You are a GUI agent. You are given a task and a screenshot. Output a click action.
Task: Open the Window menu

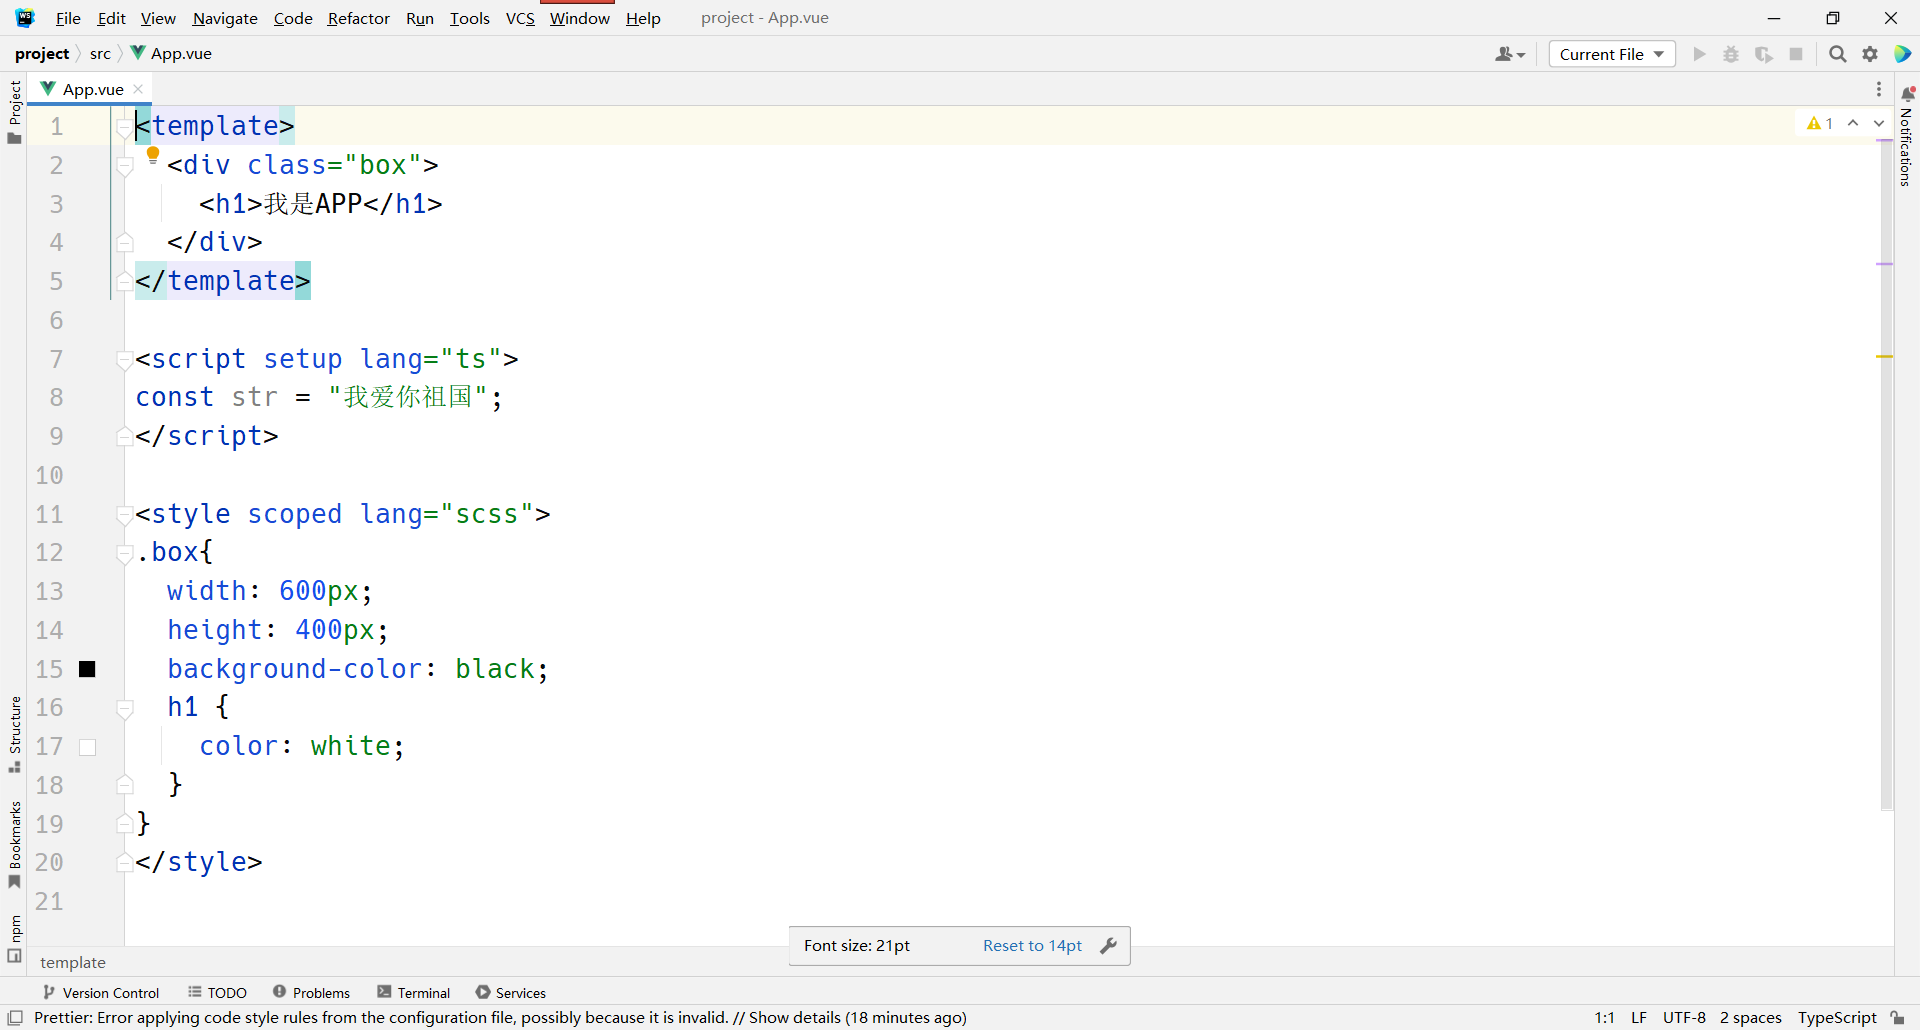pos(579,18)
